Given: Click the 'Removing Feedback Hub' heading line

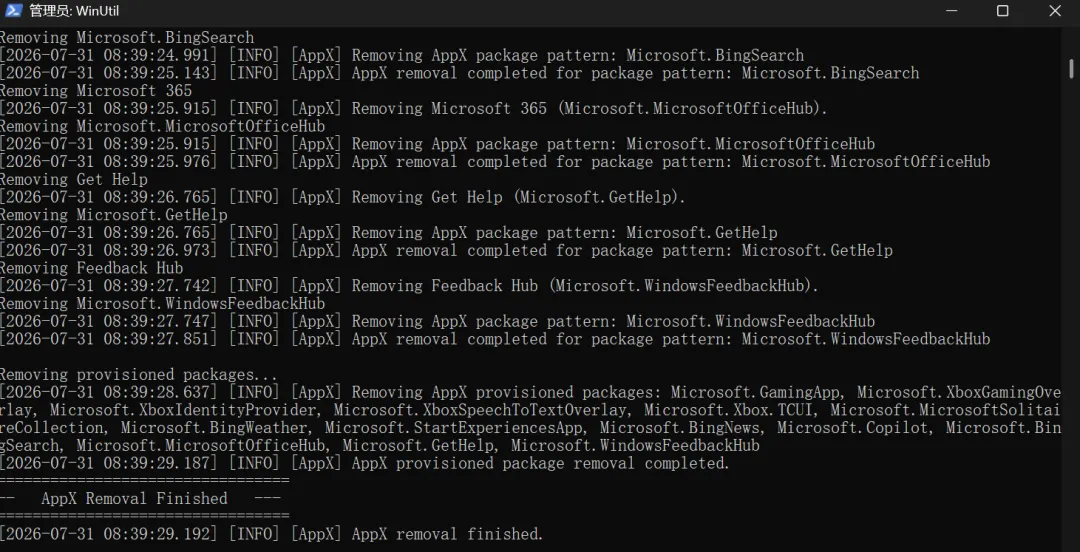Looking at the screenshot, I should [92, 268].
